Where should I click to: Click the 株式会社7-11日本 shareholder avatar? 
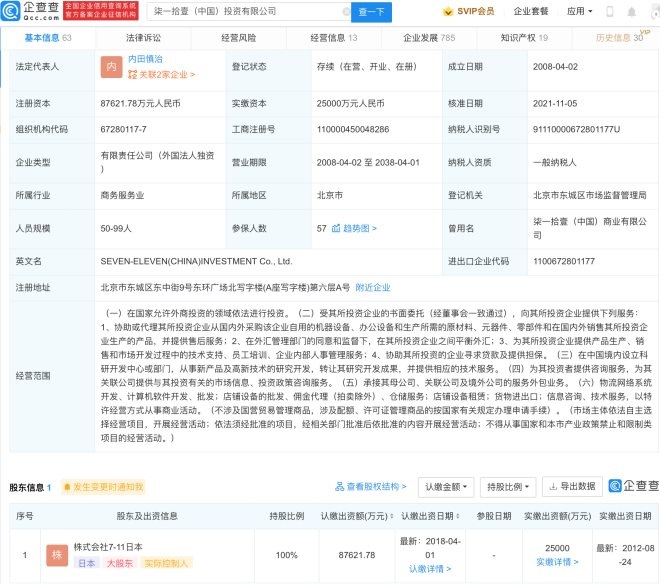55,552
